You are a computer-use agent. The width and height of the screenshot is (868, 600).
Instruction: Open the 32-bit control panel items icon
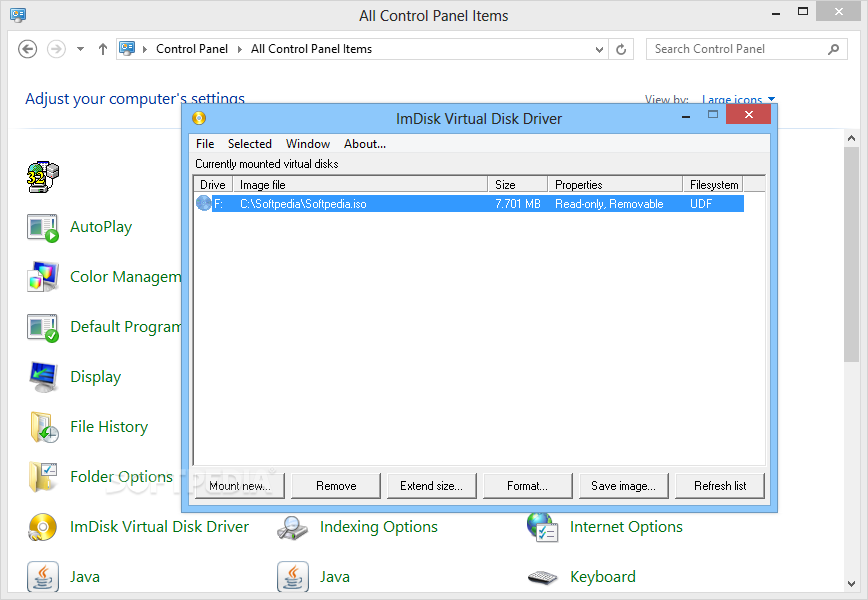coord(43,177)
